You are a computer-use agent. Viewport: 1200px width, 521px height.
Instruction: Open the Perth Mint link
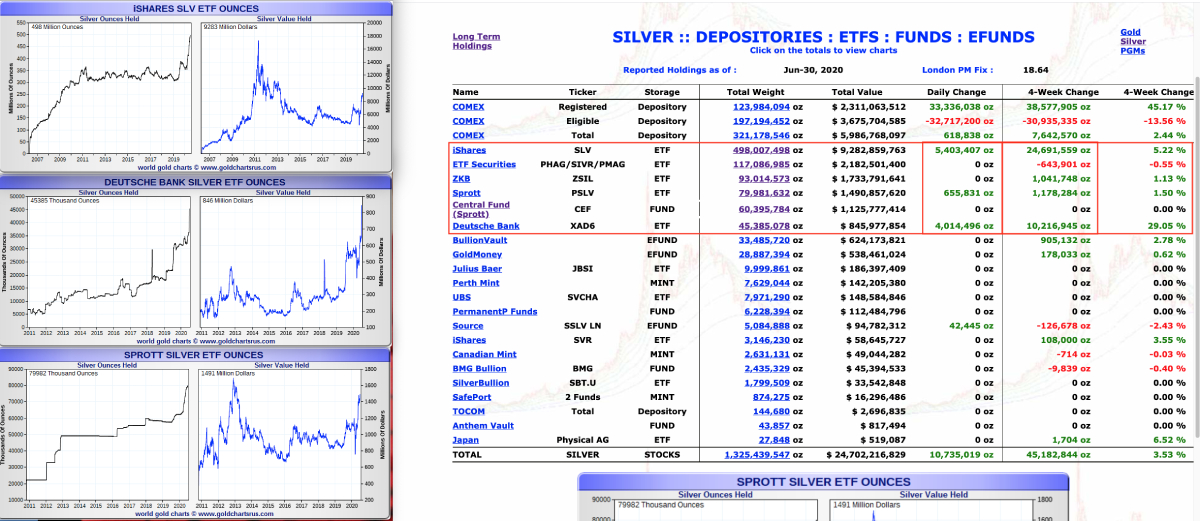[x=476, y=283]
